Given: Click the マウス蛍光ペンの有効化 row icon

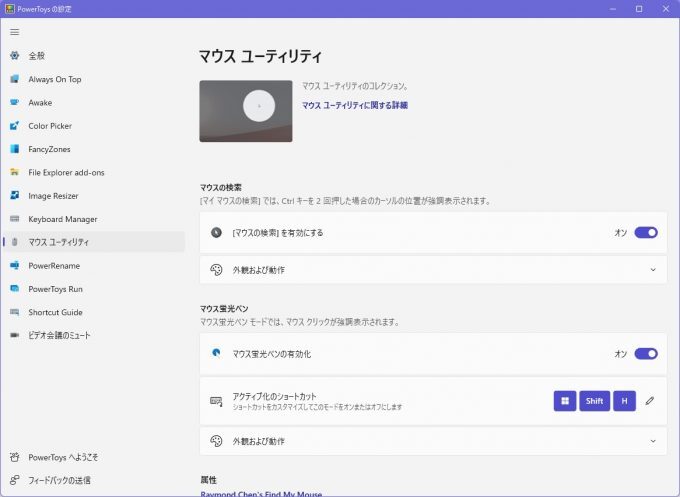Looking at the screenshot, I should 216,353.
